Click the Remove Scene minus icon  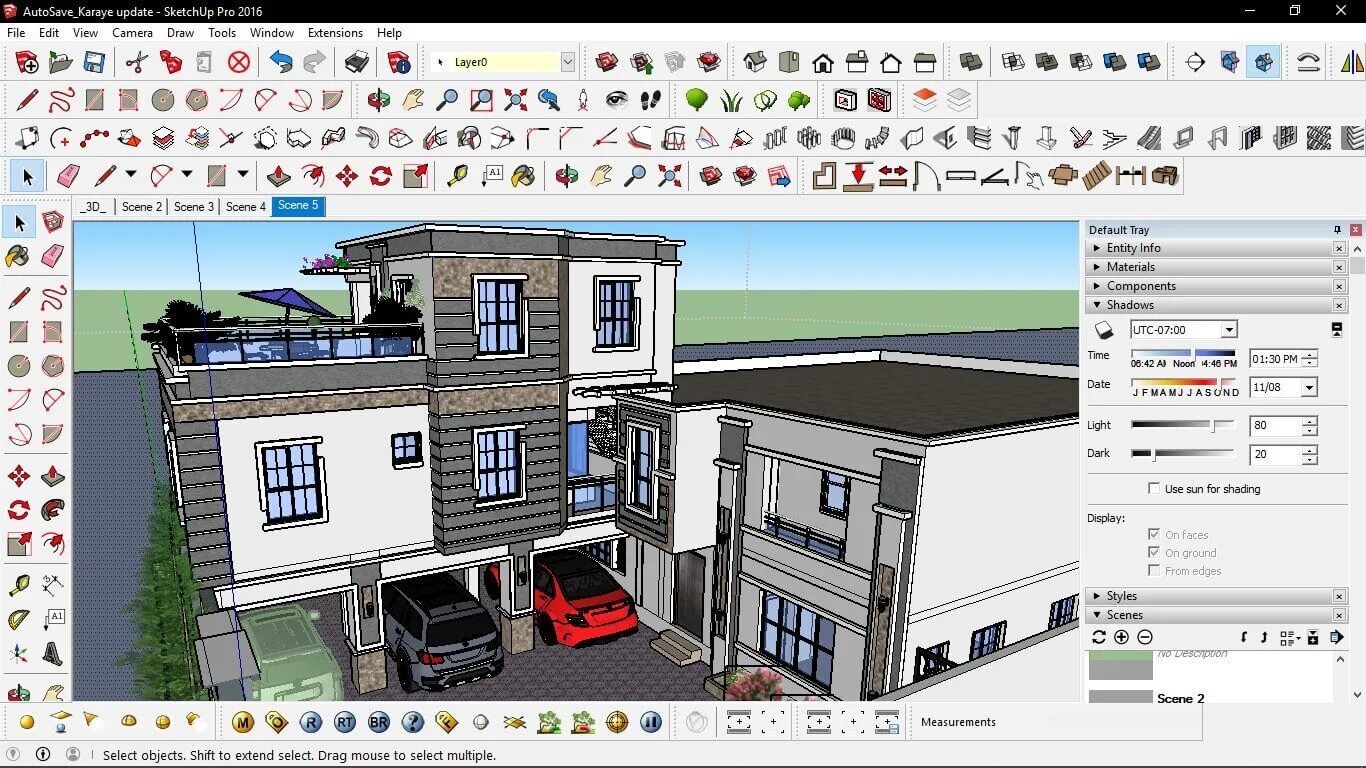[x=1145, y=637]
